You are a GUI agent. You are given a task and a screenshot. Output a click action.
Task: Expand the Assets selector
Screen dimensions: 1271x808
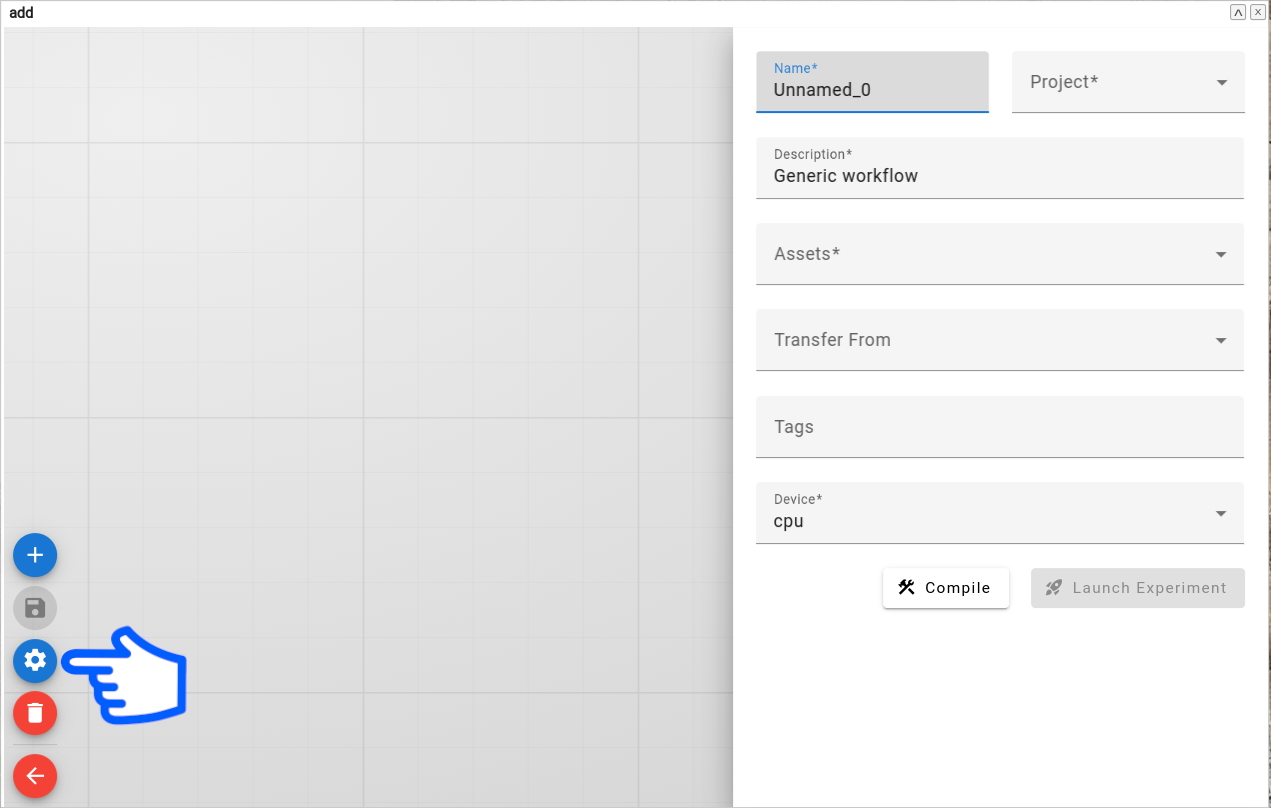[1220, 254]
